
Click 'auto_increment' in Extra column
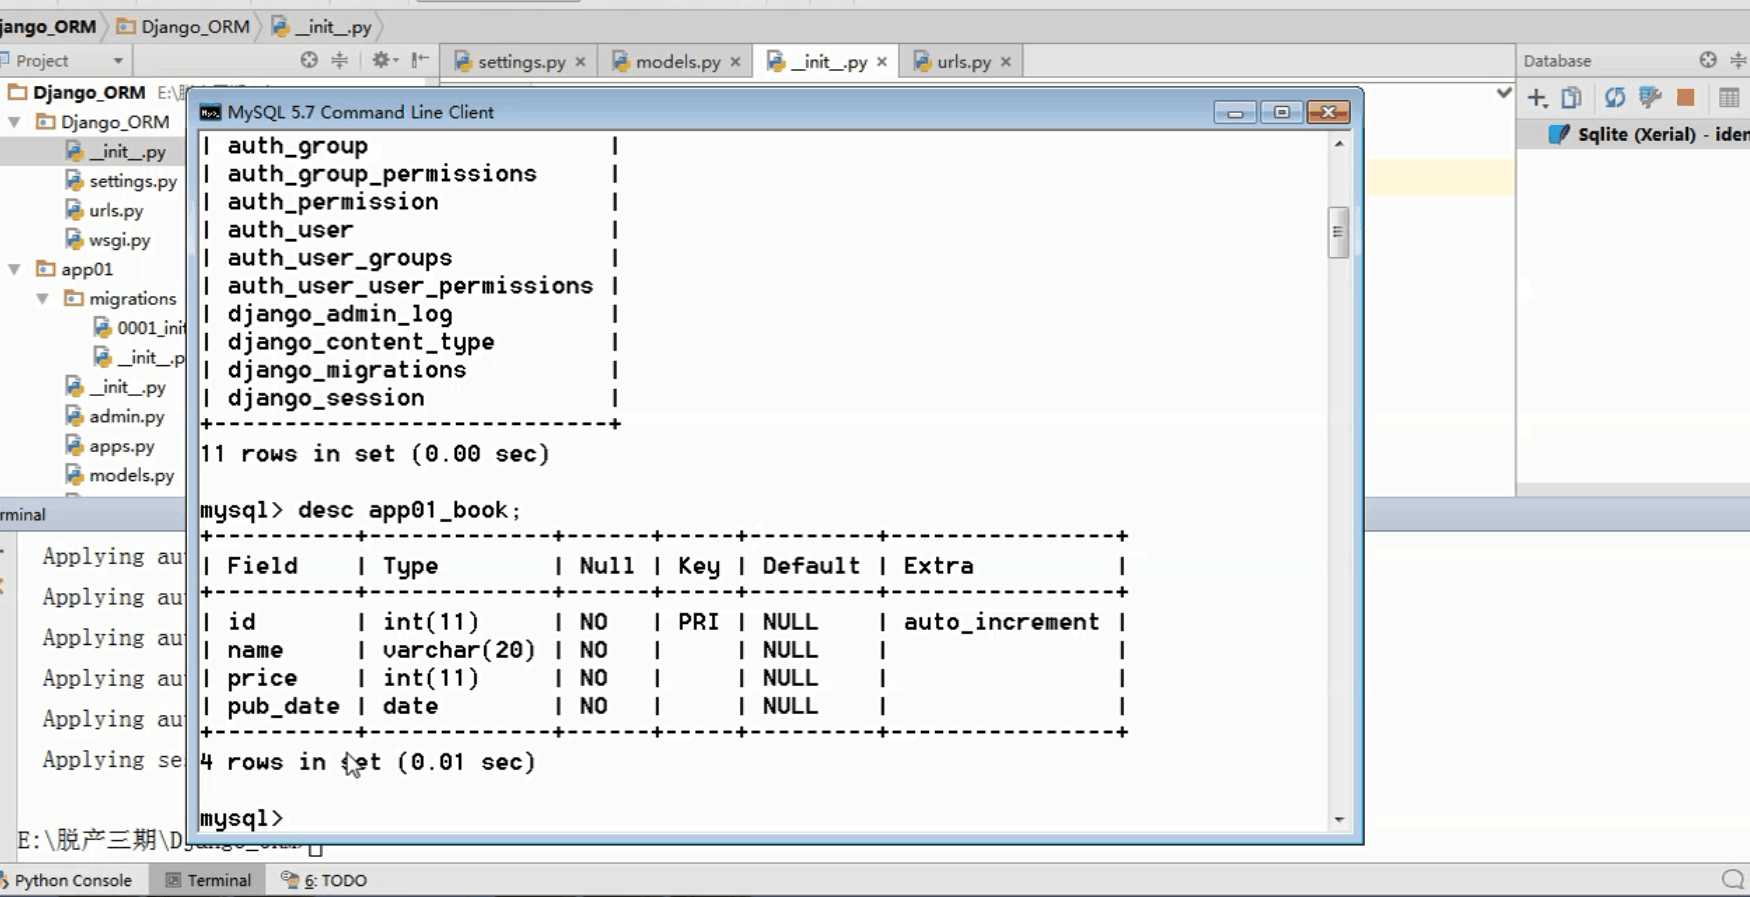tap(1002, 622)
